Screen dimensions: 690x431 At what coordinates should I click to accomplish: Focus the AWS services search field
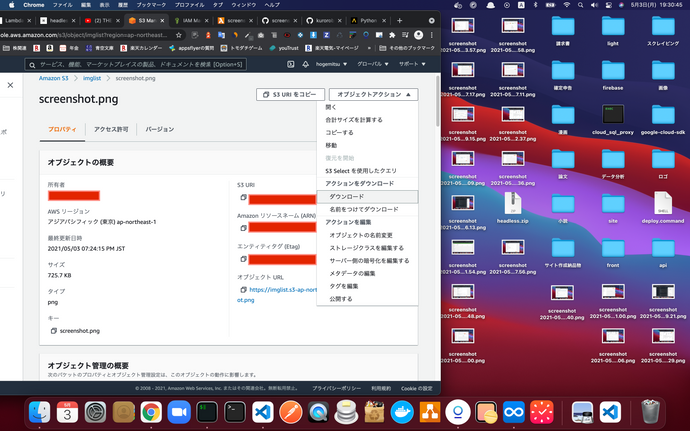pos(136,65)
